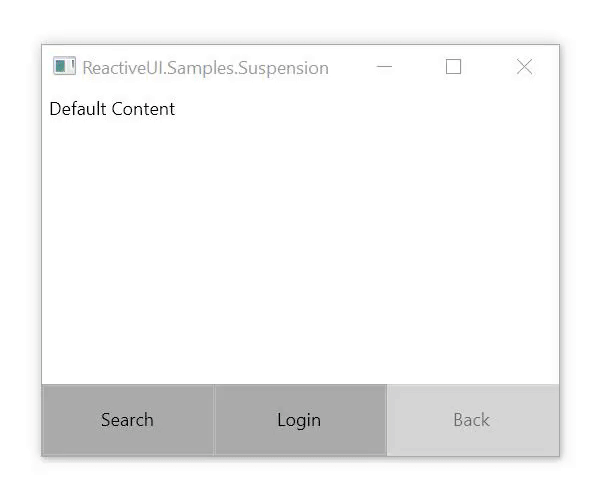Click the empty white content area

(300, 250)
